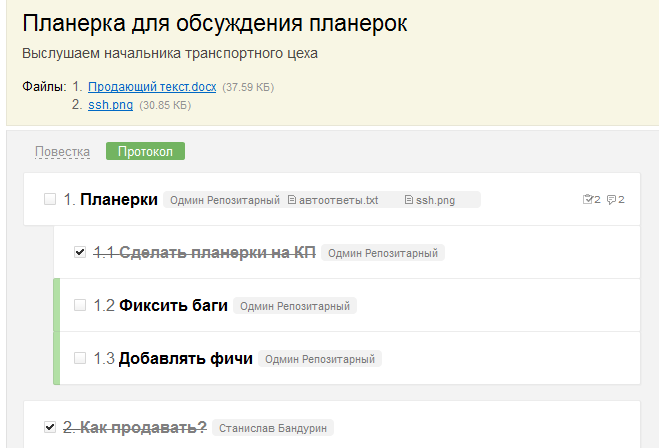Mark 1.3 Добавлять фичи as done
The image size is (659, 448).
tap(80, 358)
